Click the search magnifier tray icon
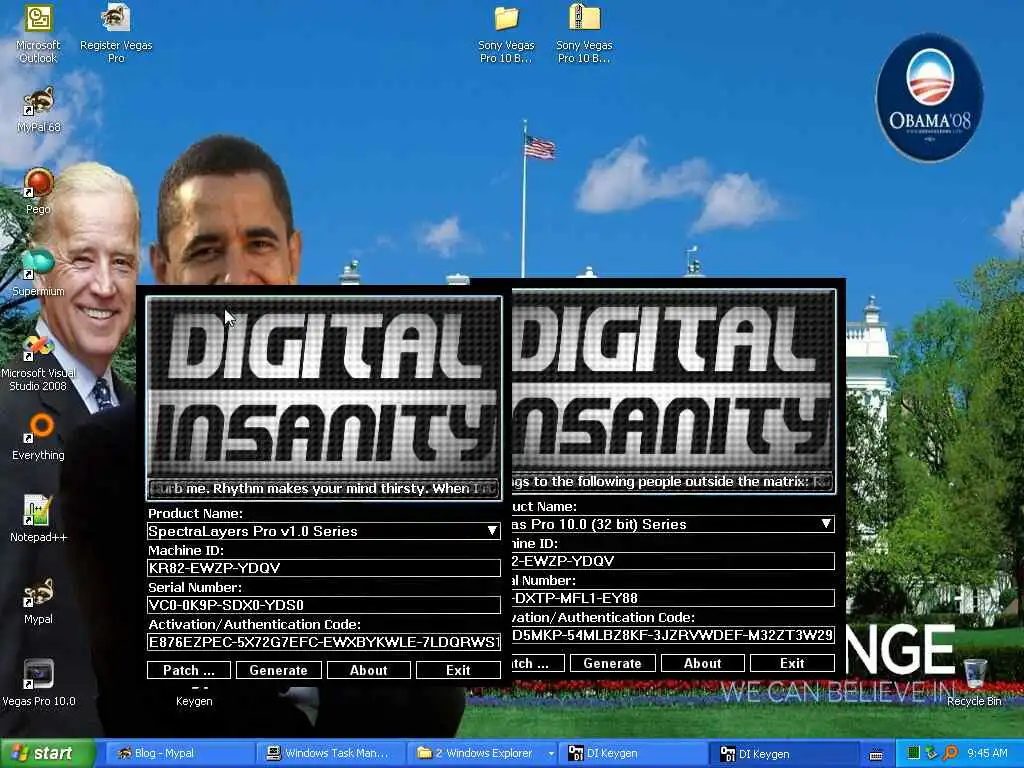Viewport: 1024px width, 768px height. [x=951, y=753]
